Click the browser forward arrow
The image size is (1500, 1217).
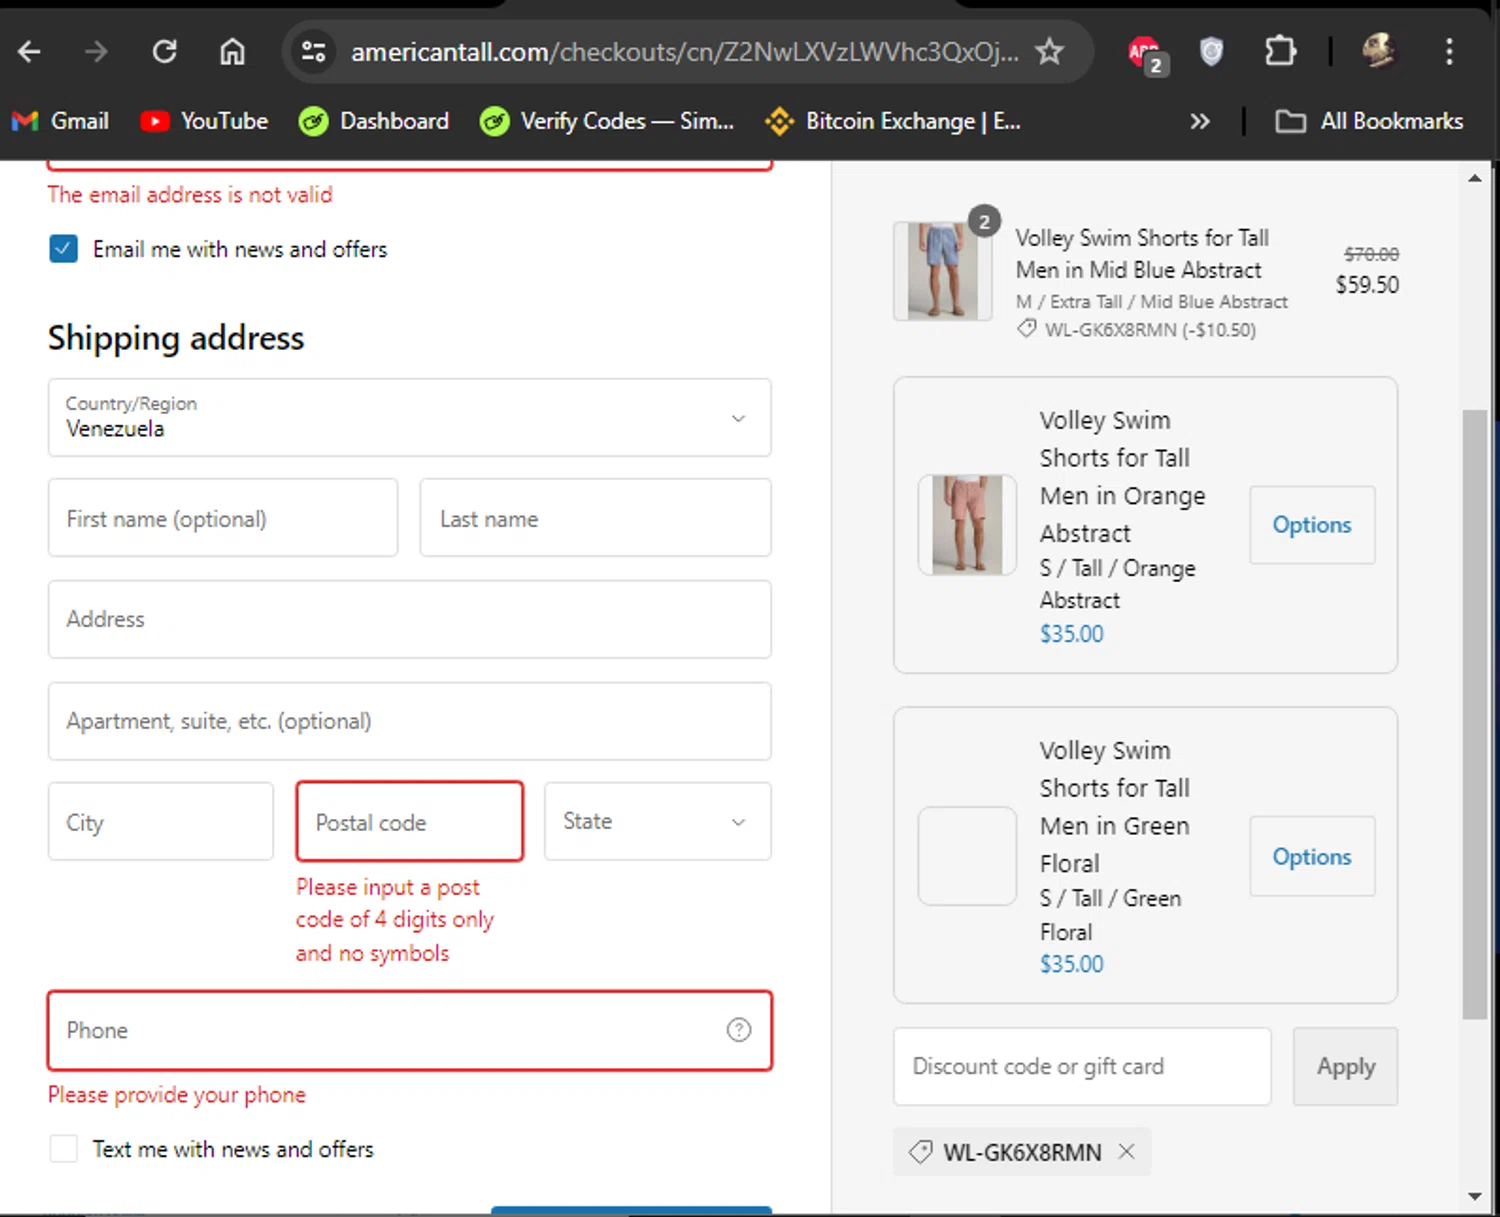coord(96,51)
